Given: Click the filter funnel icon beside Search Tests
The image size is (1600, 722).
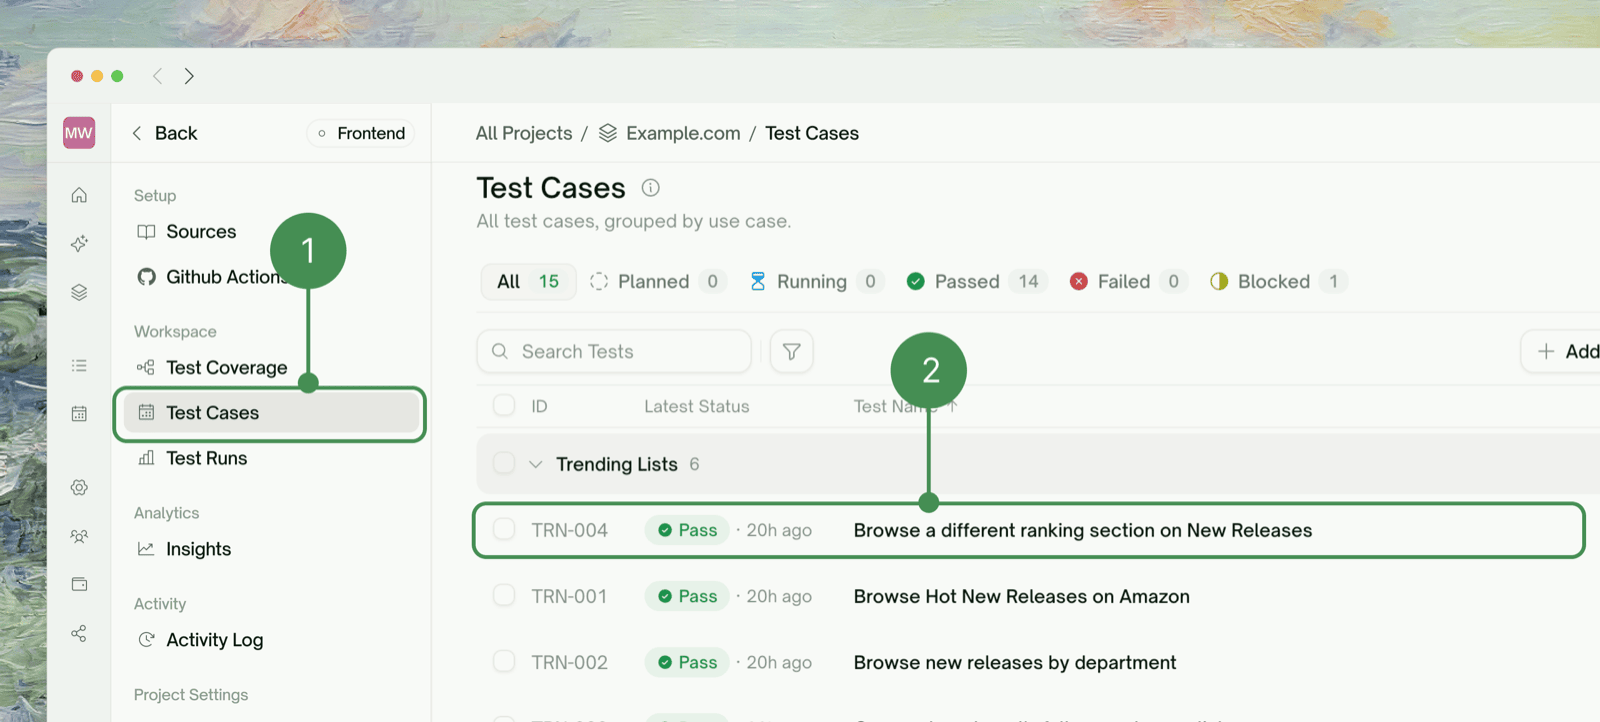Looking at the screenshot, I should [791, 351].
